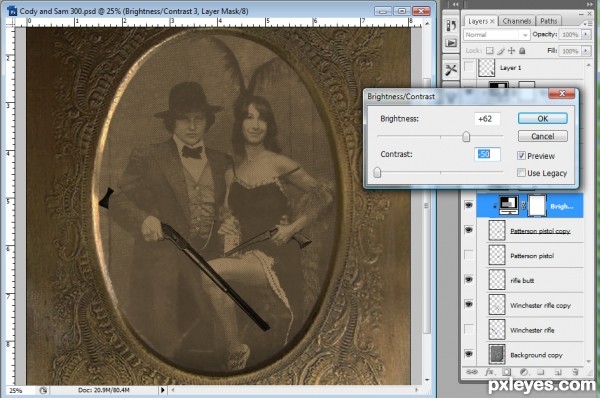Click the link layers icon
This screenshot has height=398, width=600.
coord(471,372)
